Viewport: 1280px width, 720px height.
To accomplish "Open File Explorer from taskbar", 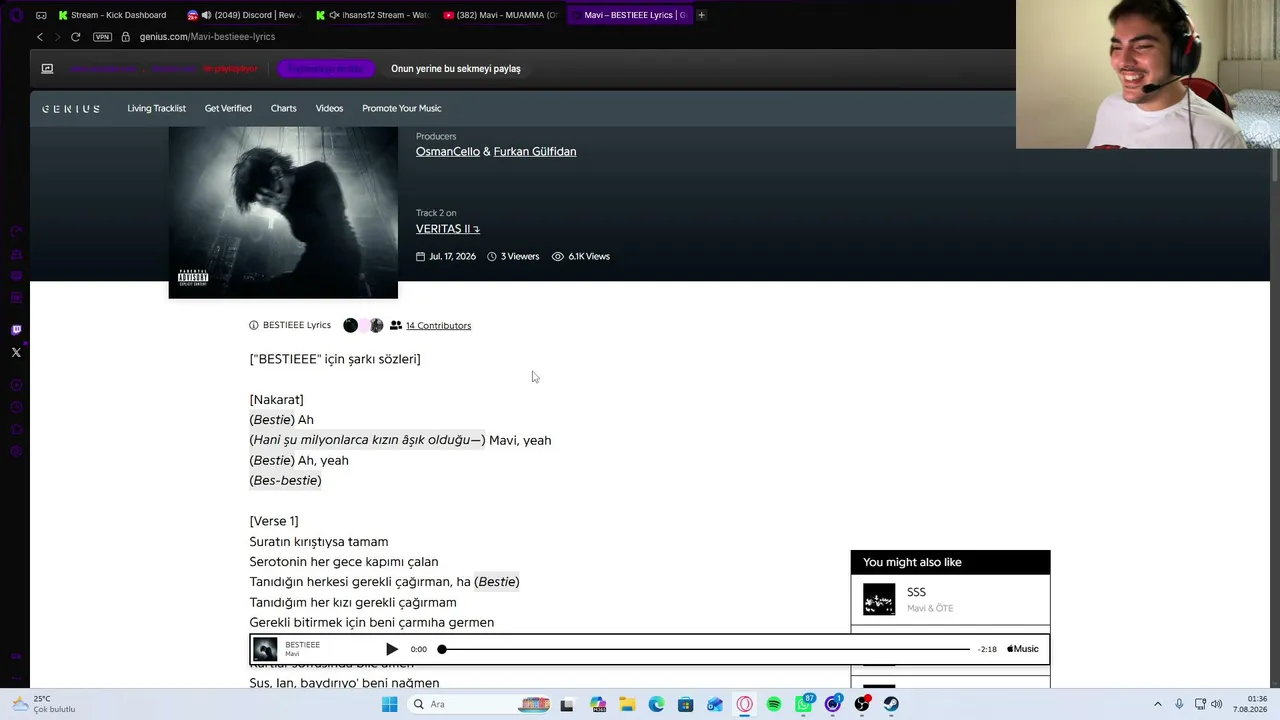I will click(627, 704).
